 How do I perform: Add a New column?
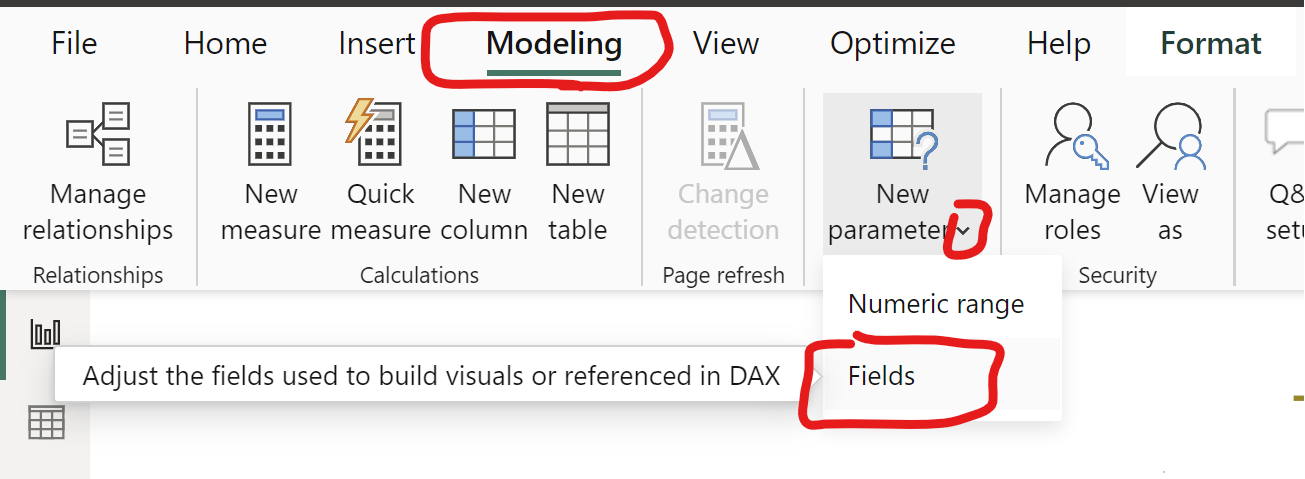(x=484, y=135)
